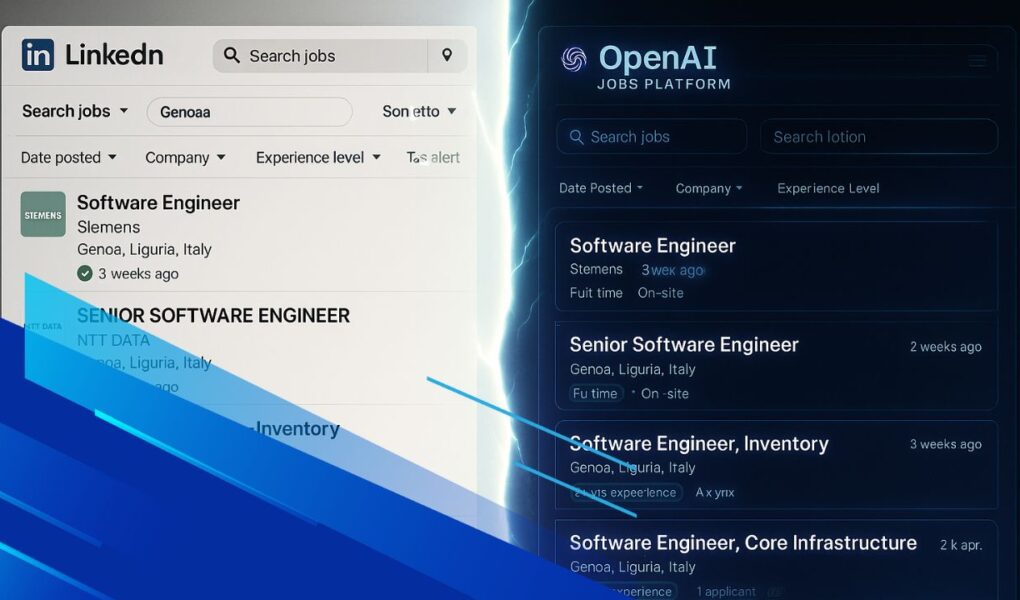This screenshot has height=600, width=1020.
Task: Click the LinkedIn 'Search jobs' top search field
Action: click(x=320, y=55)
